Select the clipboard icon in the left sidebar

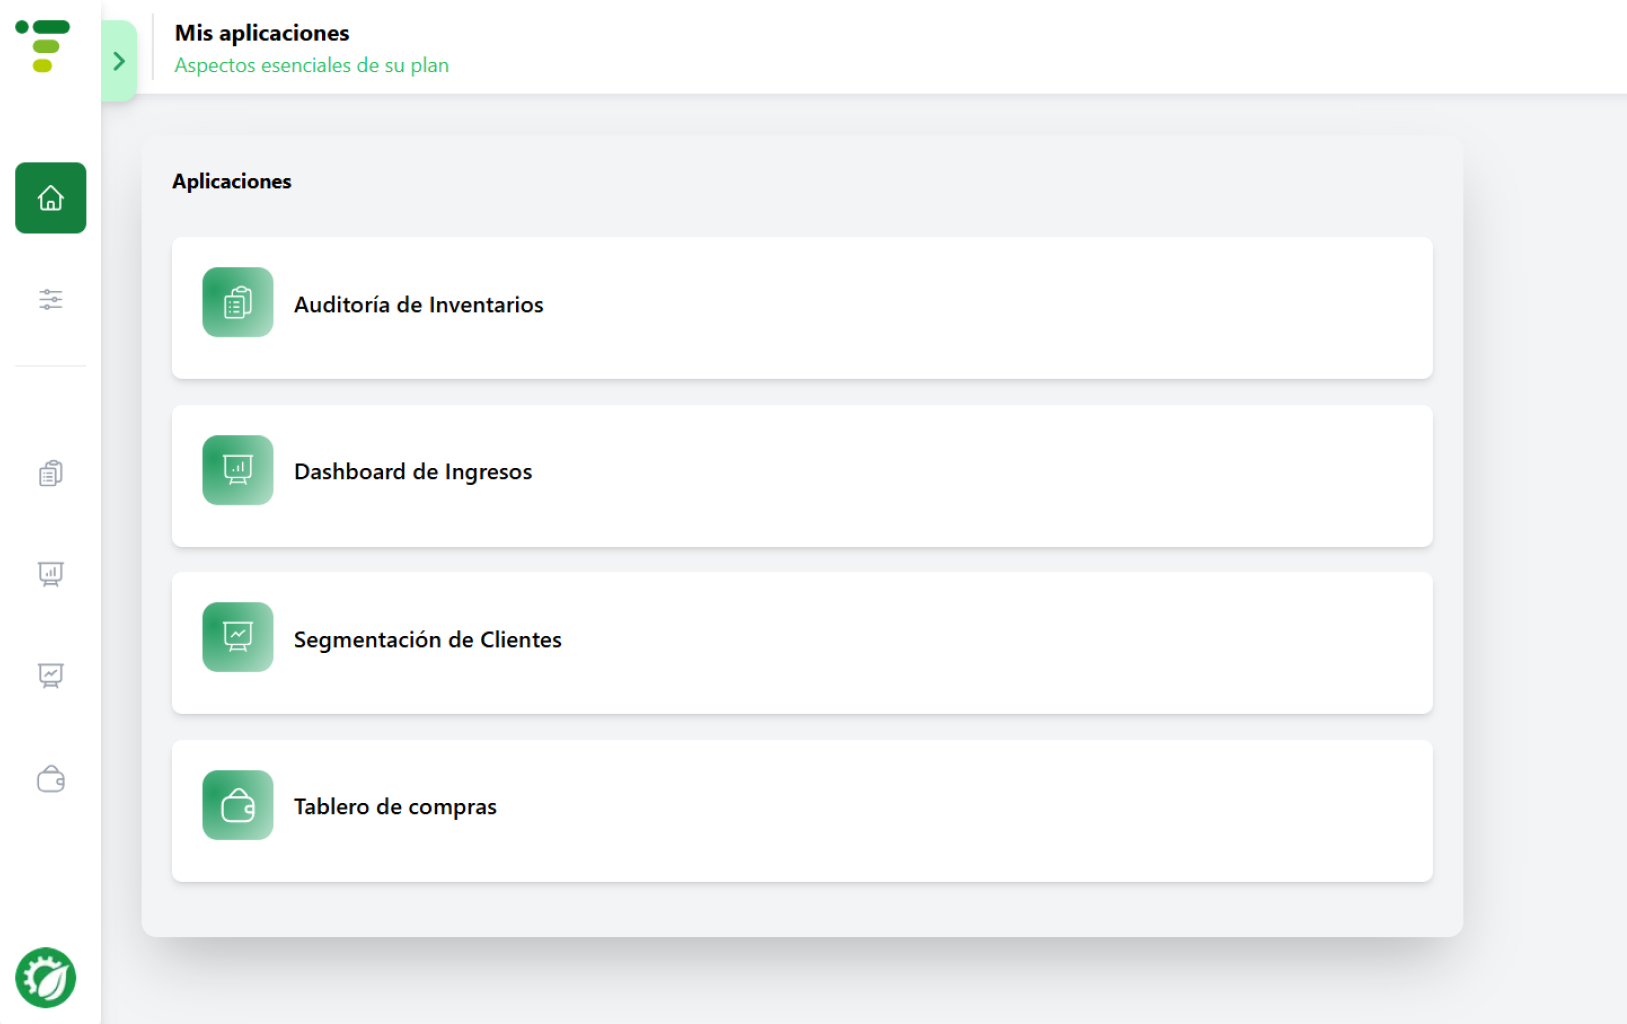[50, 473]
